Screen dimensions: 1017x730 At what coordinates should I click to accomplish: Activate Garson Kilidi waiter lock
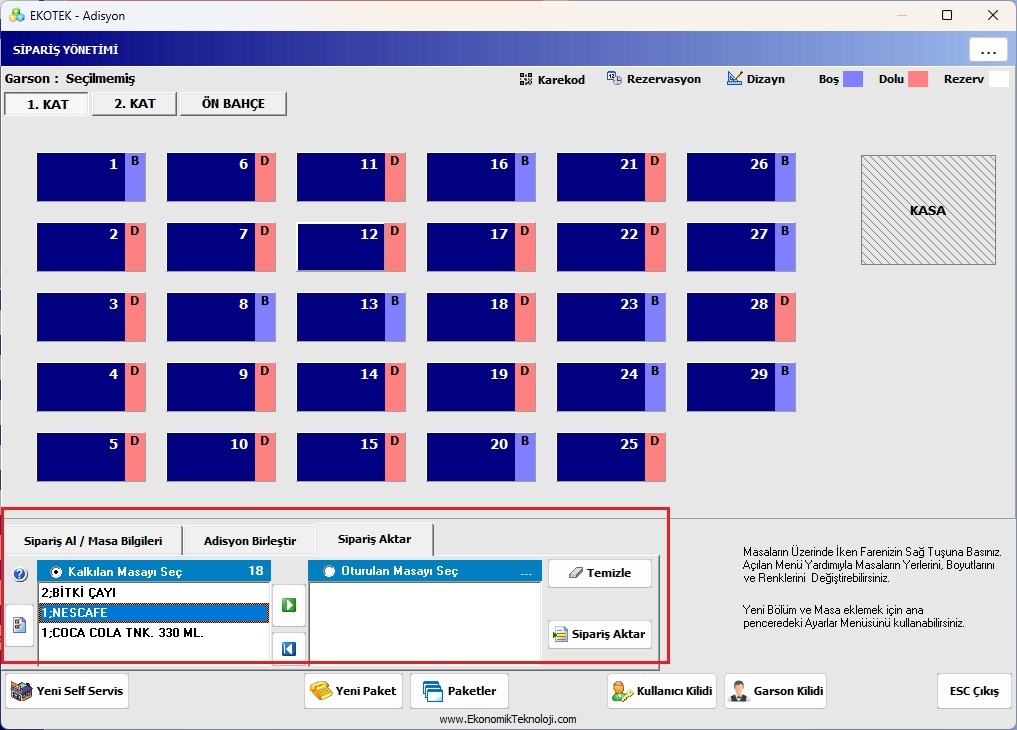pyautogui.click(x=776, y=691)
